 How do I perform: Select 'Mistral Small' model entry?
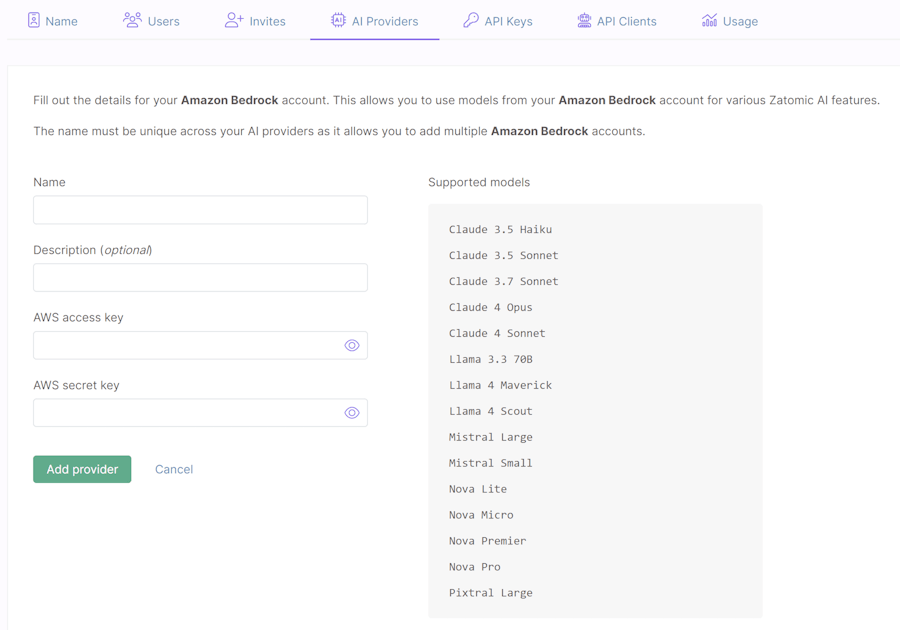491,463
